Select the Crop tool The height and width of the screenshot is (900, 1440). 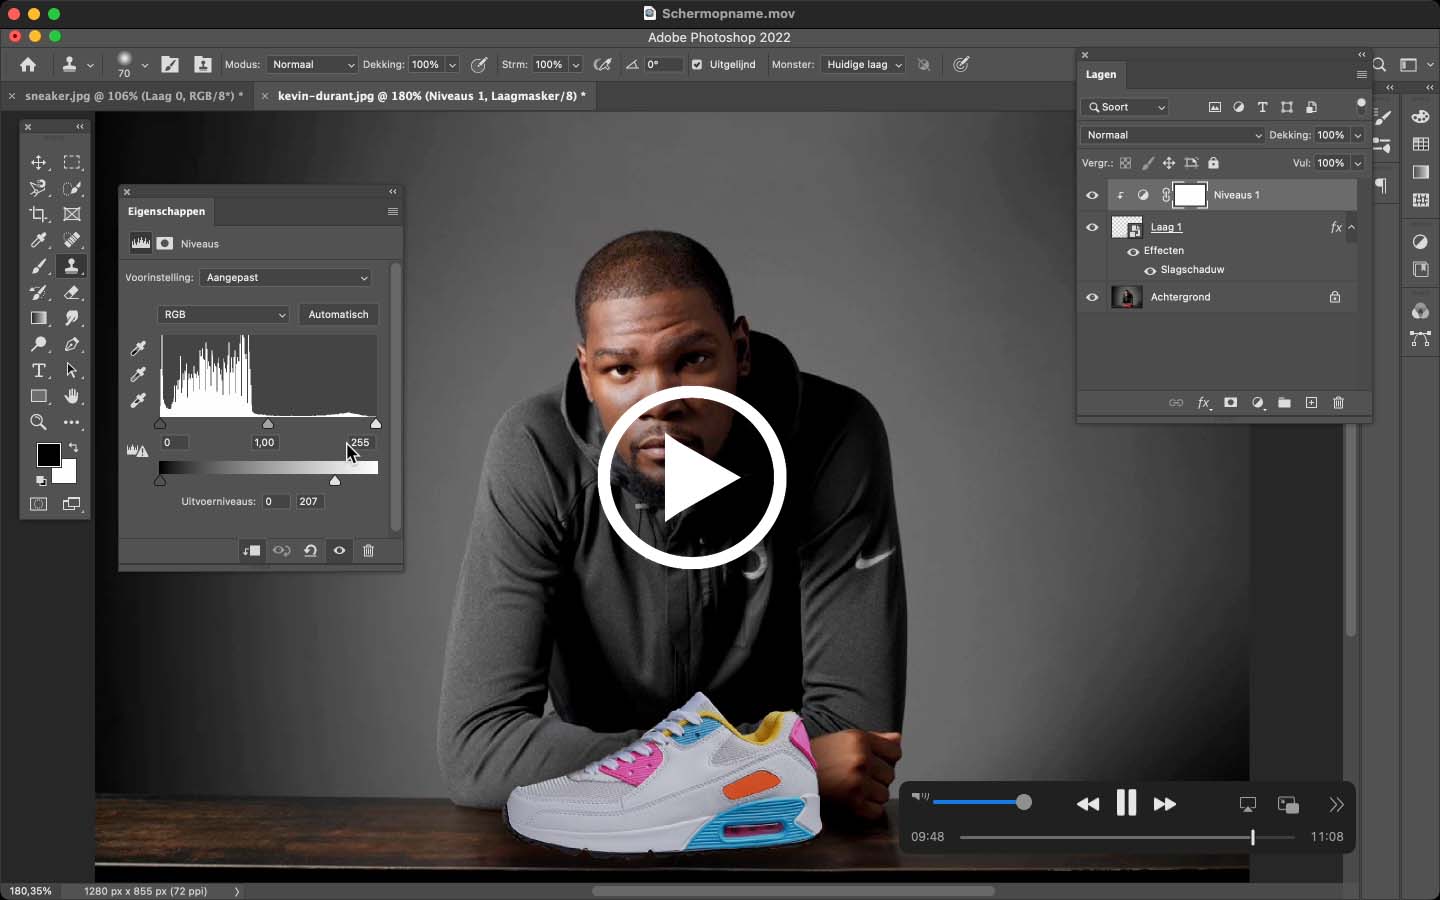(39, 214)
